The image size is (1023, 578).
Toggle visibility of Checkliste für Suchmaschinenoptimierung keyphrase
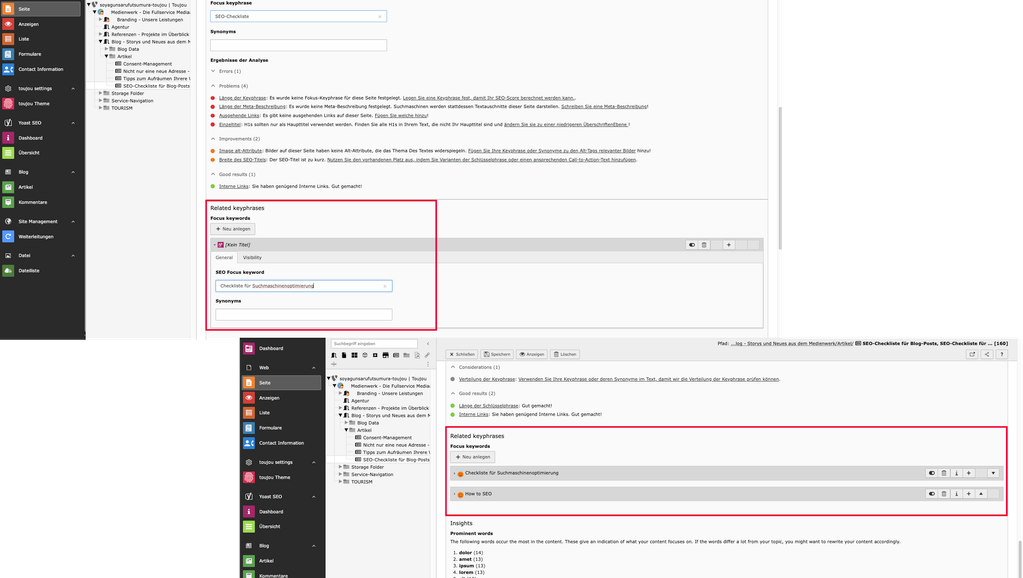coord(931,473)
